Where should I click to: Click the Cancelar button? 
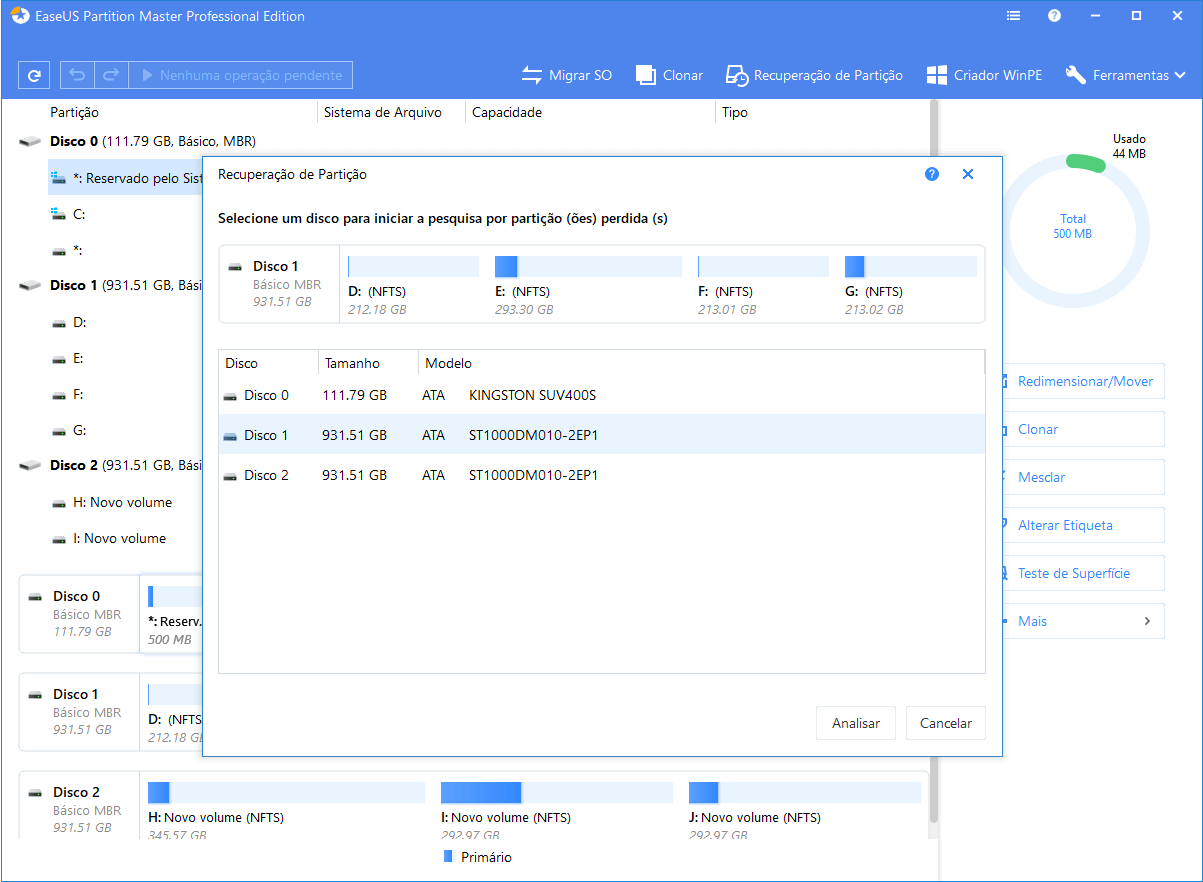coord(946,723)
